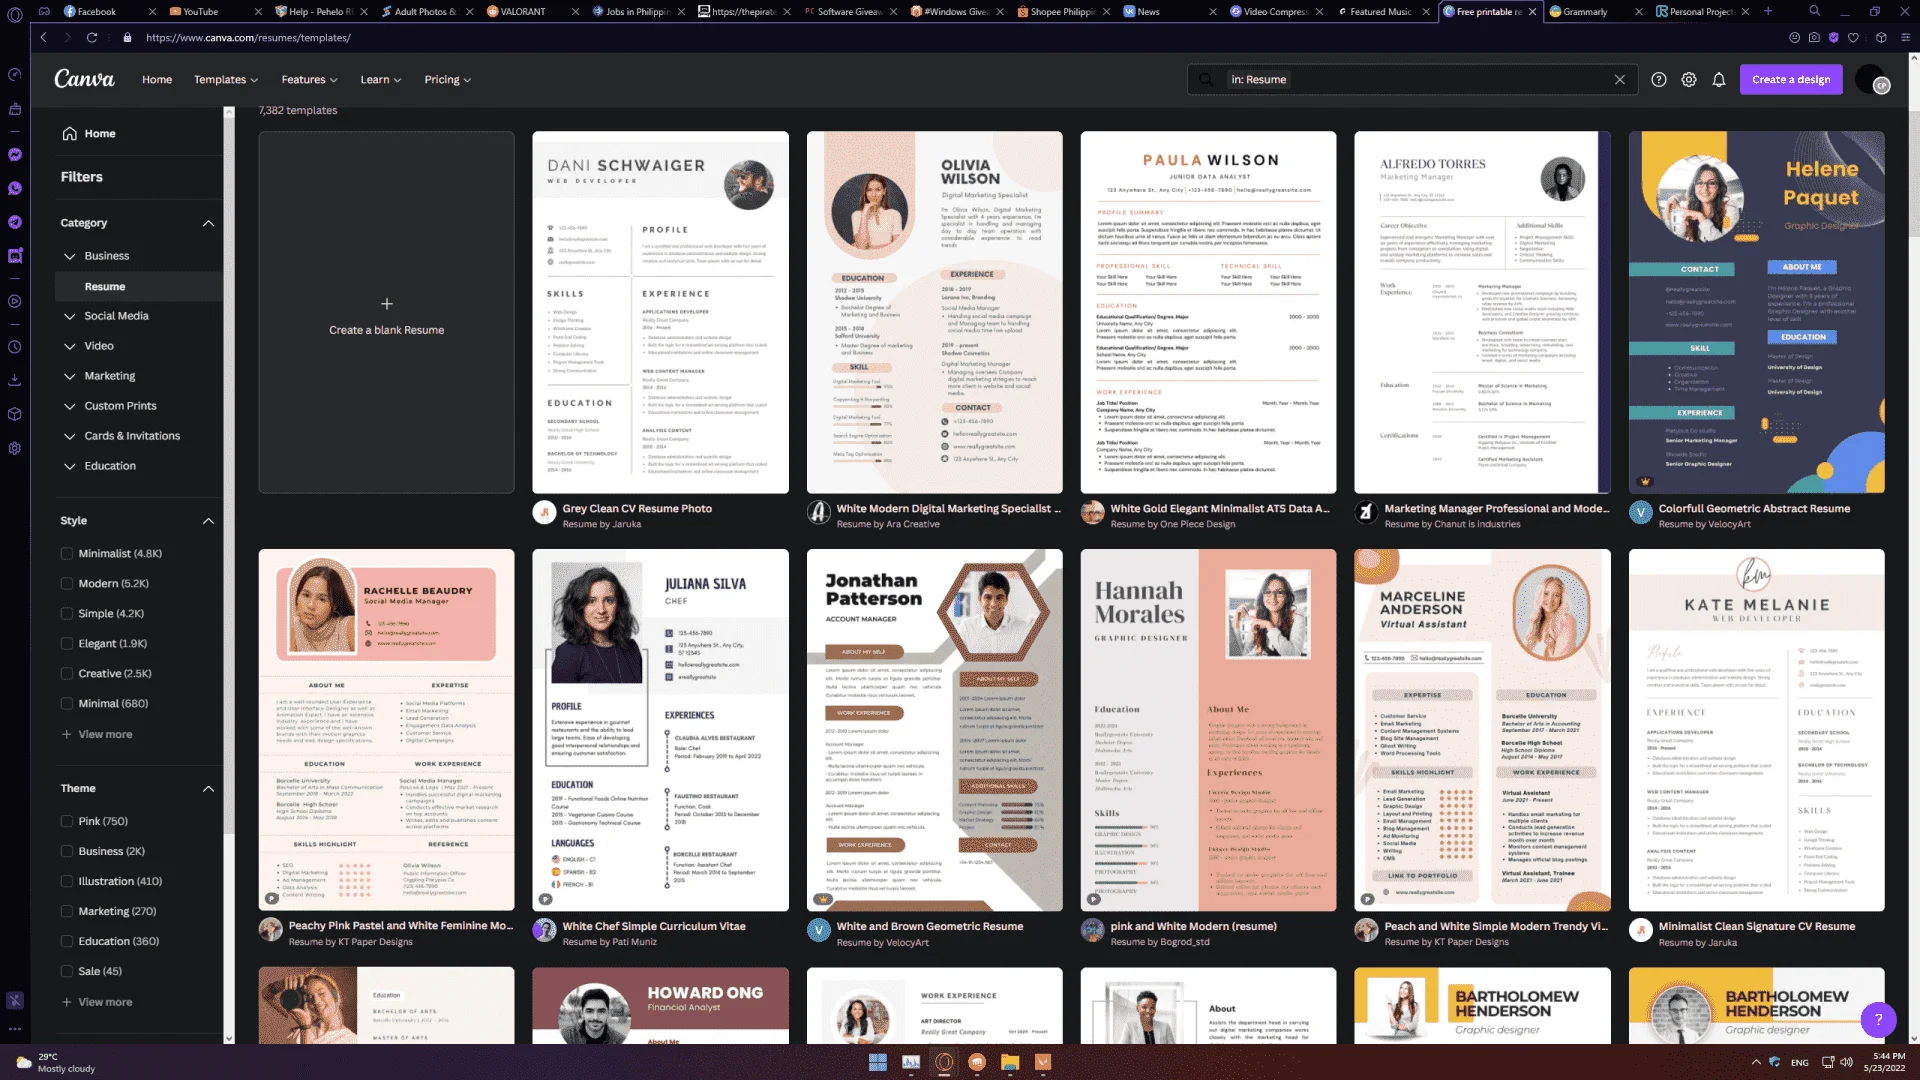Collapse the Category filter section
The image size is (1920, 1080).
208,223
